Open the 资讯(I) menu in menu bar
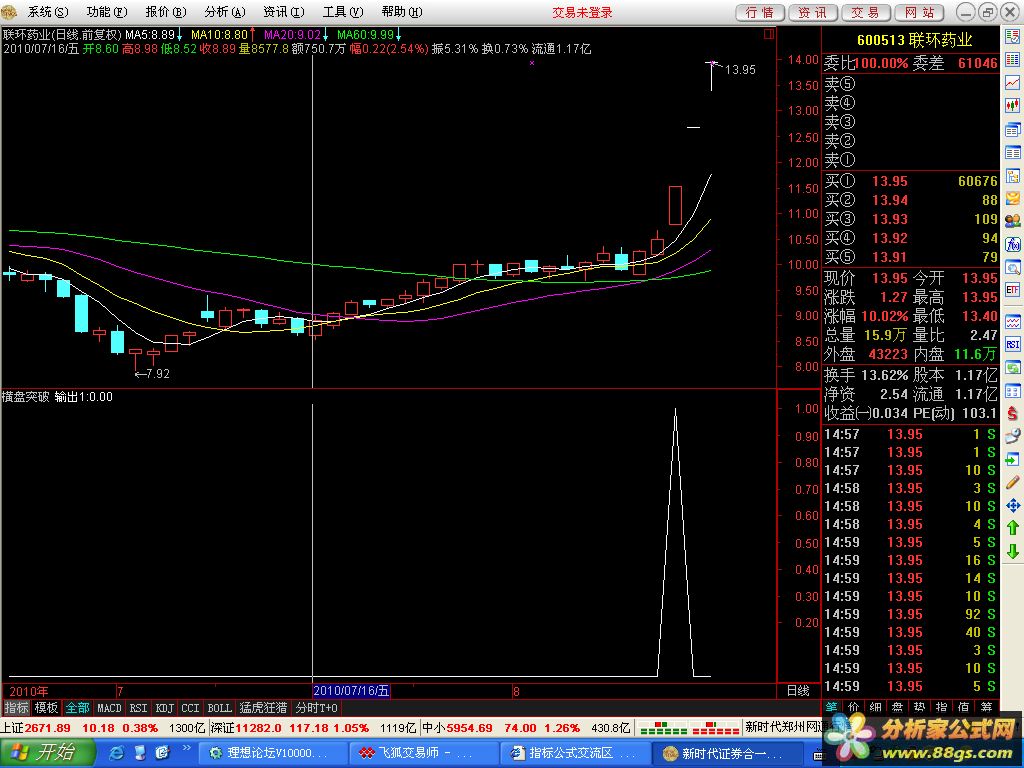The height and width of the screenshot is (768, 1024). click(x=283, y=12)
